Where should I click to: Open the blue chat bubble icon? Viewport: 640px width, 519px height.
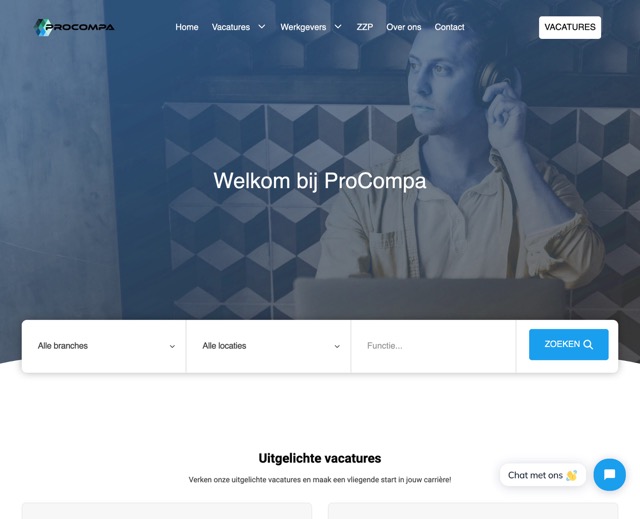[x=609, y=475]
